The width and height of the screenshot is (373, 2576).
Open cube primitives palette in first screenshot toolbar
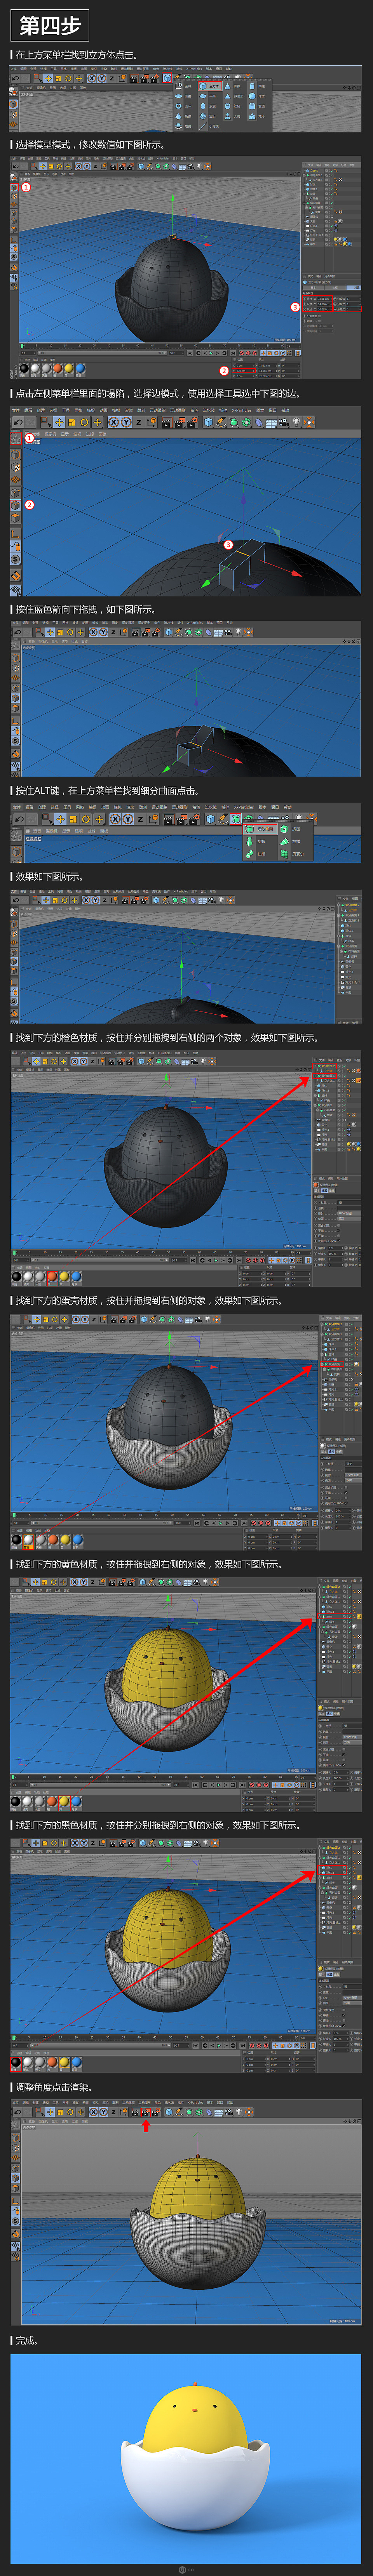pyautogui.click(x=167, y=79)
